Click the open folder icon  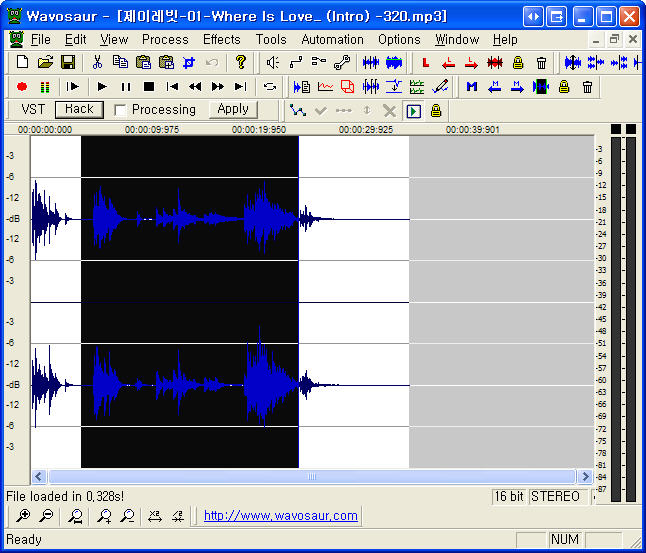tap(45, 62)
